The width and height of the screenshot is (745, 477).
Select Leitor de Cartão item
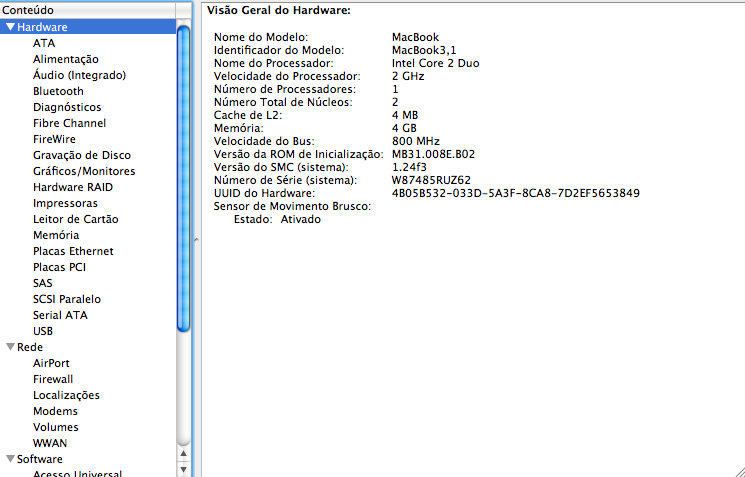(76, 219)
